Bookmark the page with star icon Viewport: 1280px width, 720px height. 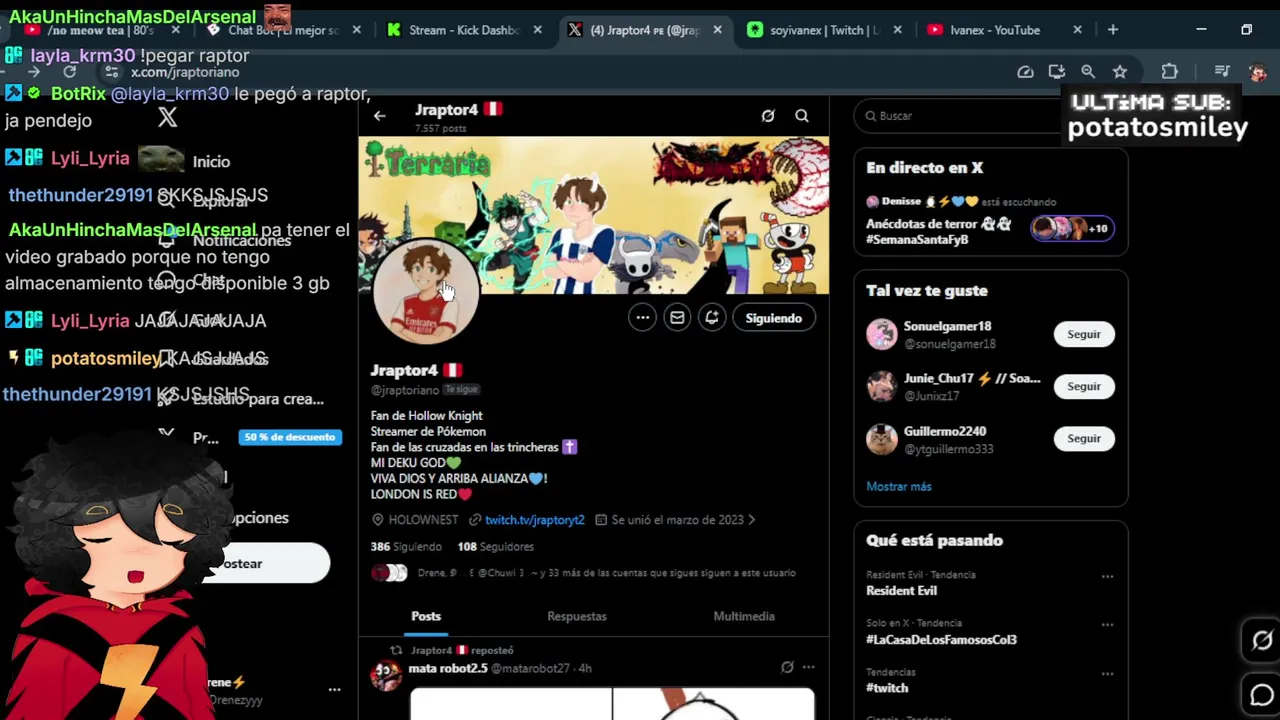click(1120, 72)
